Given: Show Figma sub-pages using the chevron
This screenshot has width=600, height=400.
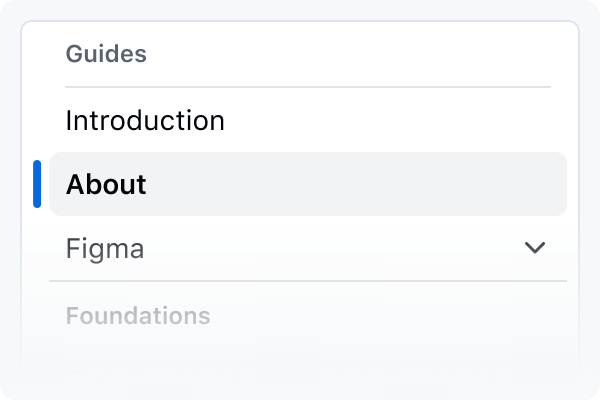Looking at the screenshot, I should click(x=535, y=248).
